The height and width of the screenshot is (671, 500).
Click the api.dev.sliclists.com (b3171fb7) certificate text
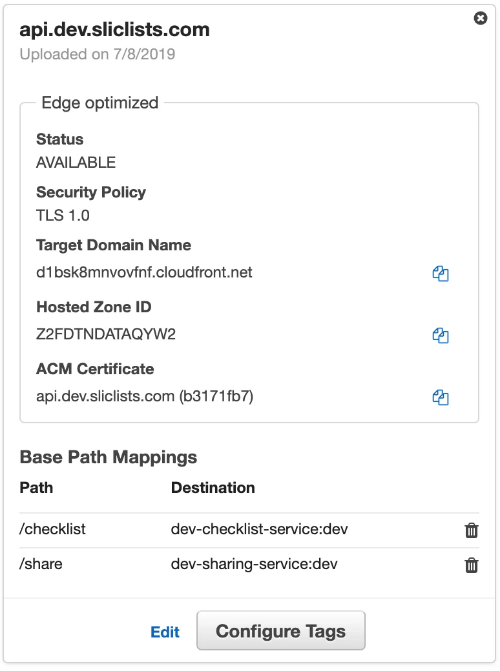click(x=145, y=396)
